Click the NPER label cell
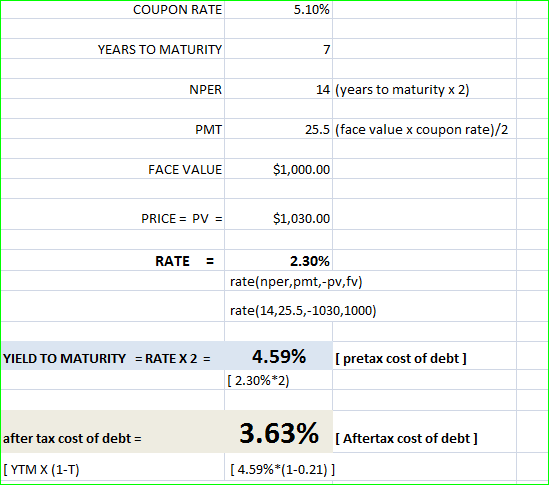The image size is (549, 485). point(206,90)
